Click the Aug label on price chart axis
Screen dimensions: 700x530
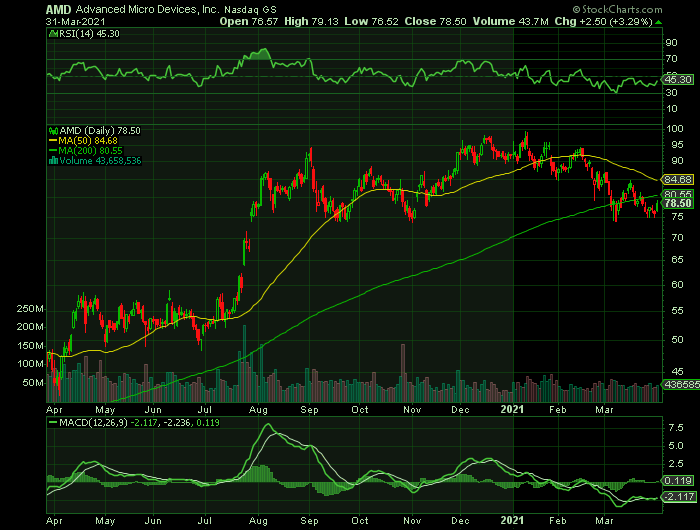click(x=257, y=409)
